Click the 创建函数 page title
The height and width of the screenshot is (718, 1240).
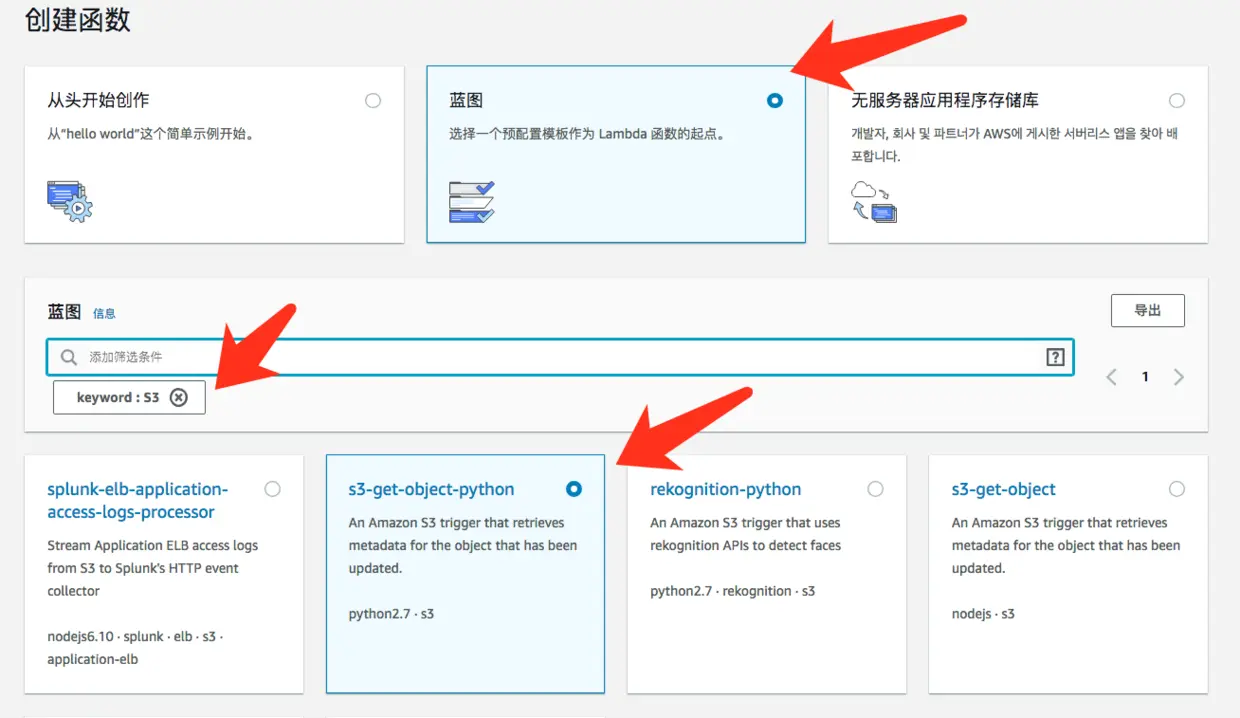pos(78,20)
